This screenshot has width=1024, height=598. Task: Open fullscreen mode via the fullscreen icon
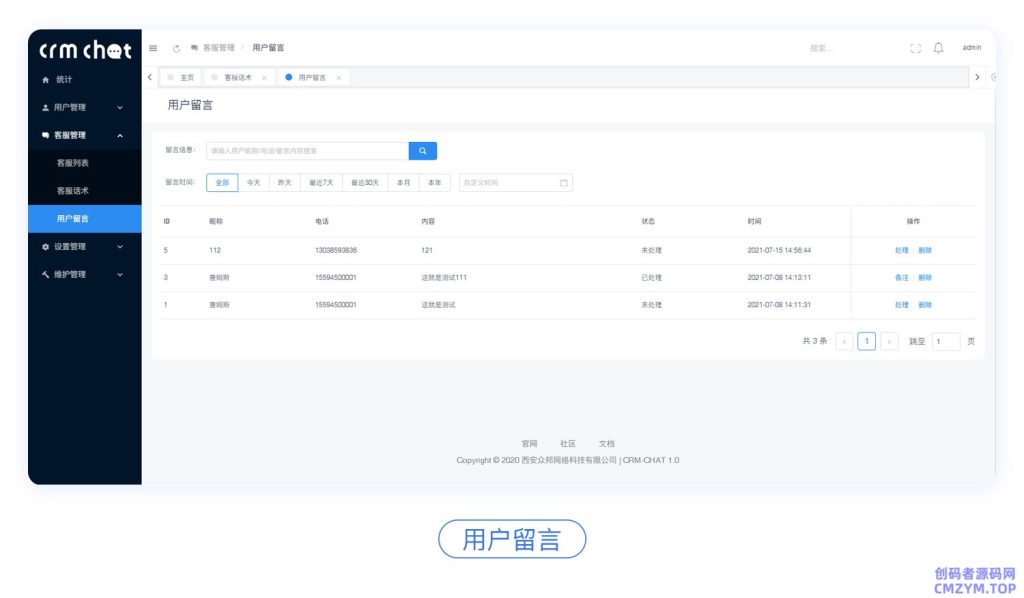tap(914, 46)
